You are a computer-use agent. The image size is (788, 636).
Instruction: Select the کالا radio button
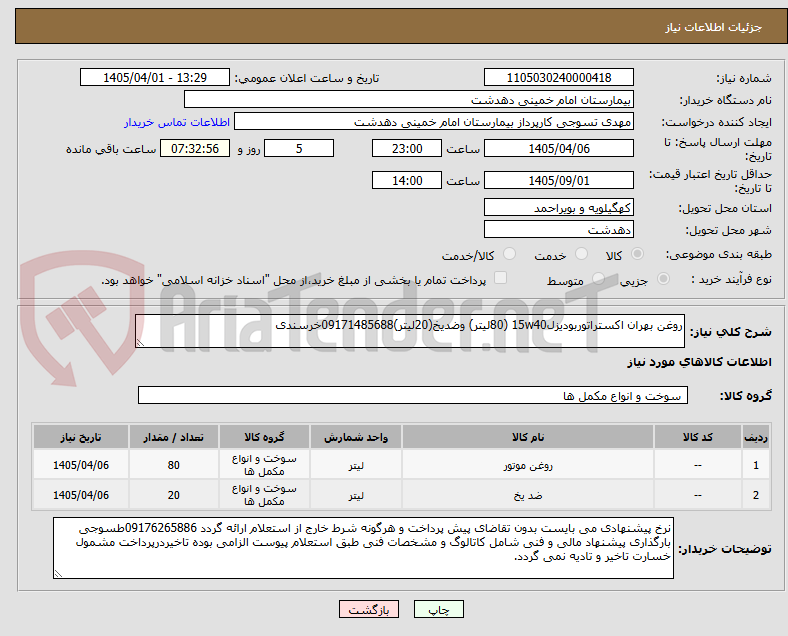pos(637,254)
